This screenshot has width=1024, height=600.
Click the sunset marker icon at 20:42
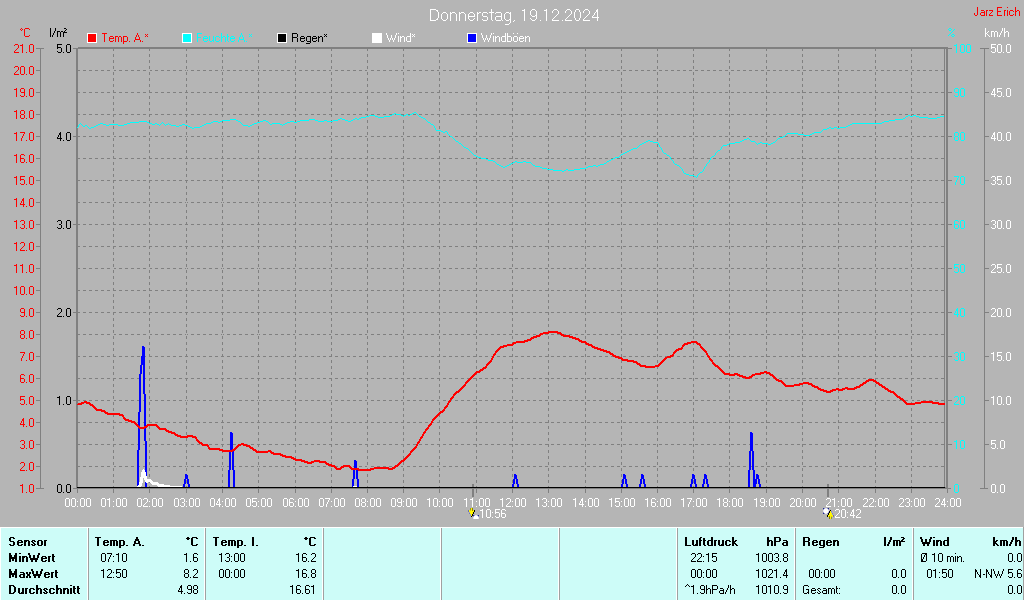(x=827, y=514)
